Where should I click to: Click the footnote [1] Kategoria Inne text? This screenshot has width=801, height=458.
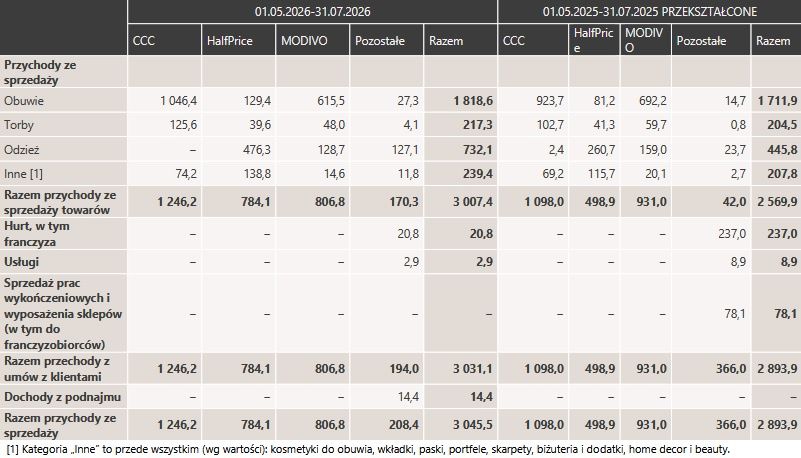[368, 449]
